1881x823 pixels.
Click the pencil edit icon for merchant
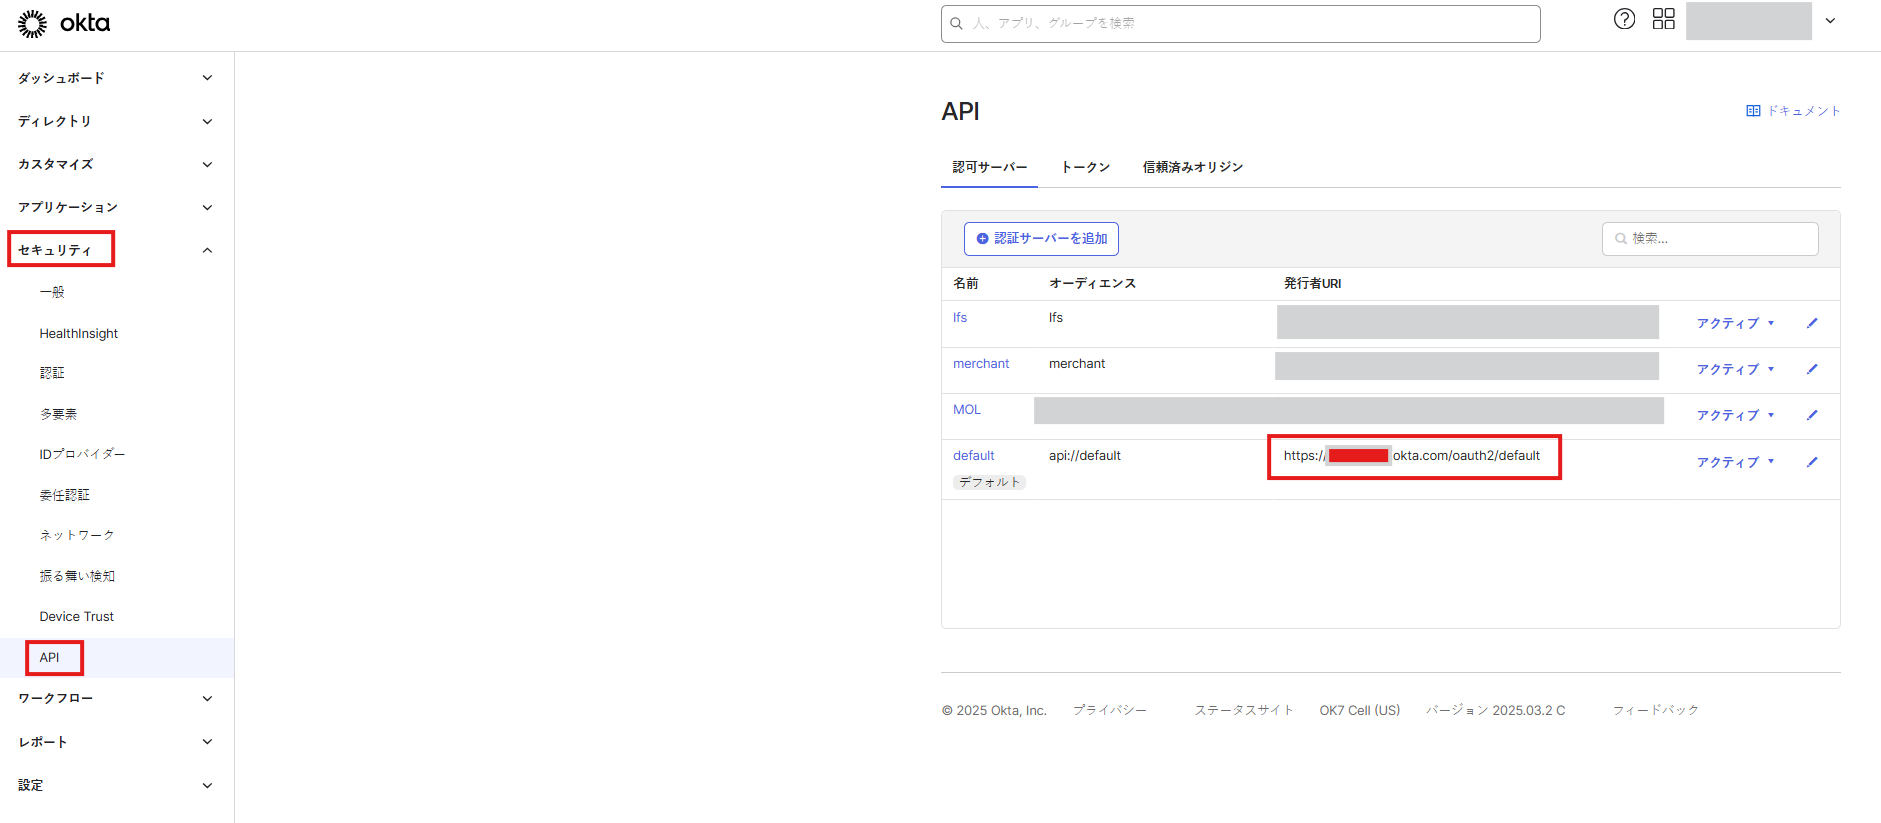coord(1812,369)
